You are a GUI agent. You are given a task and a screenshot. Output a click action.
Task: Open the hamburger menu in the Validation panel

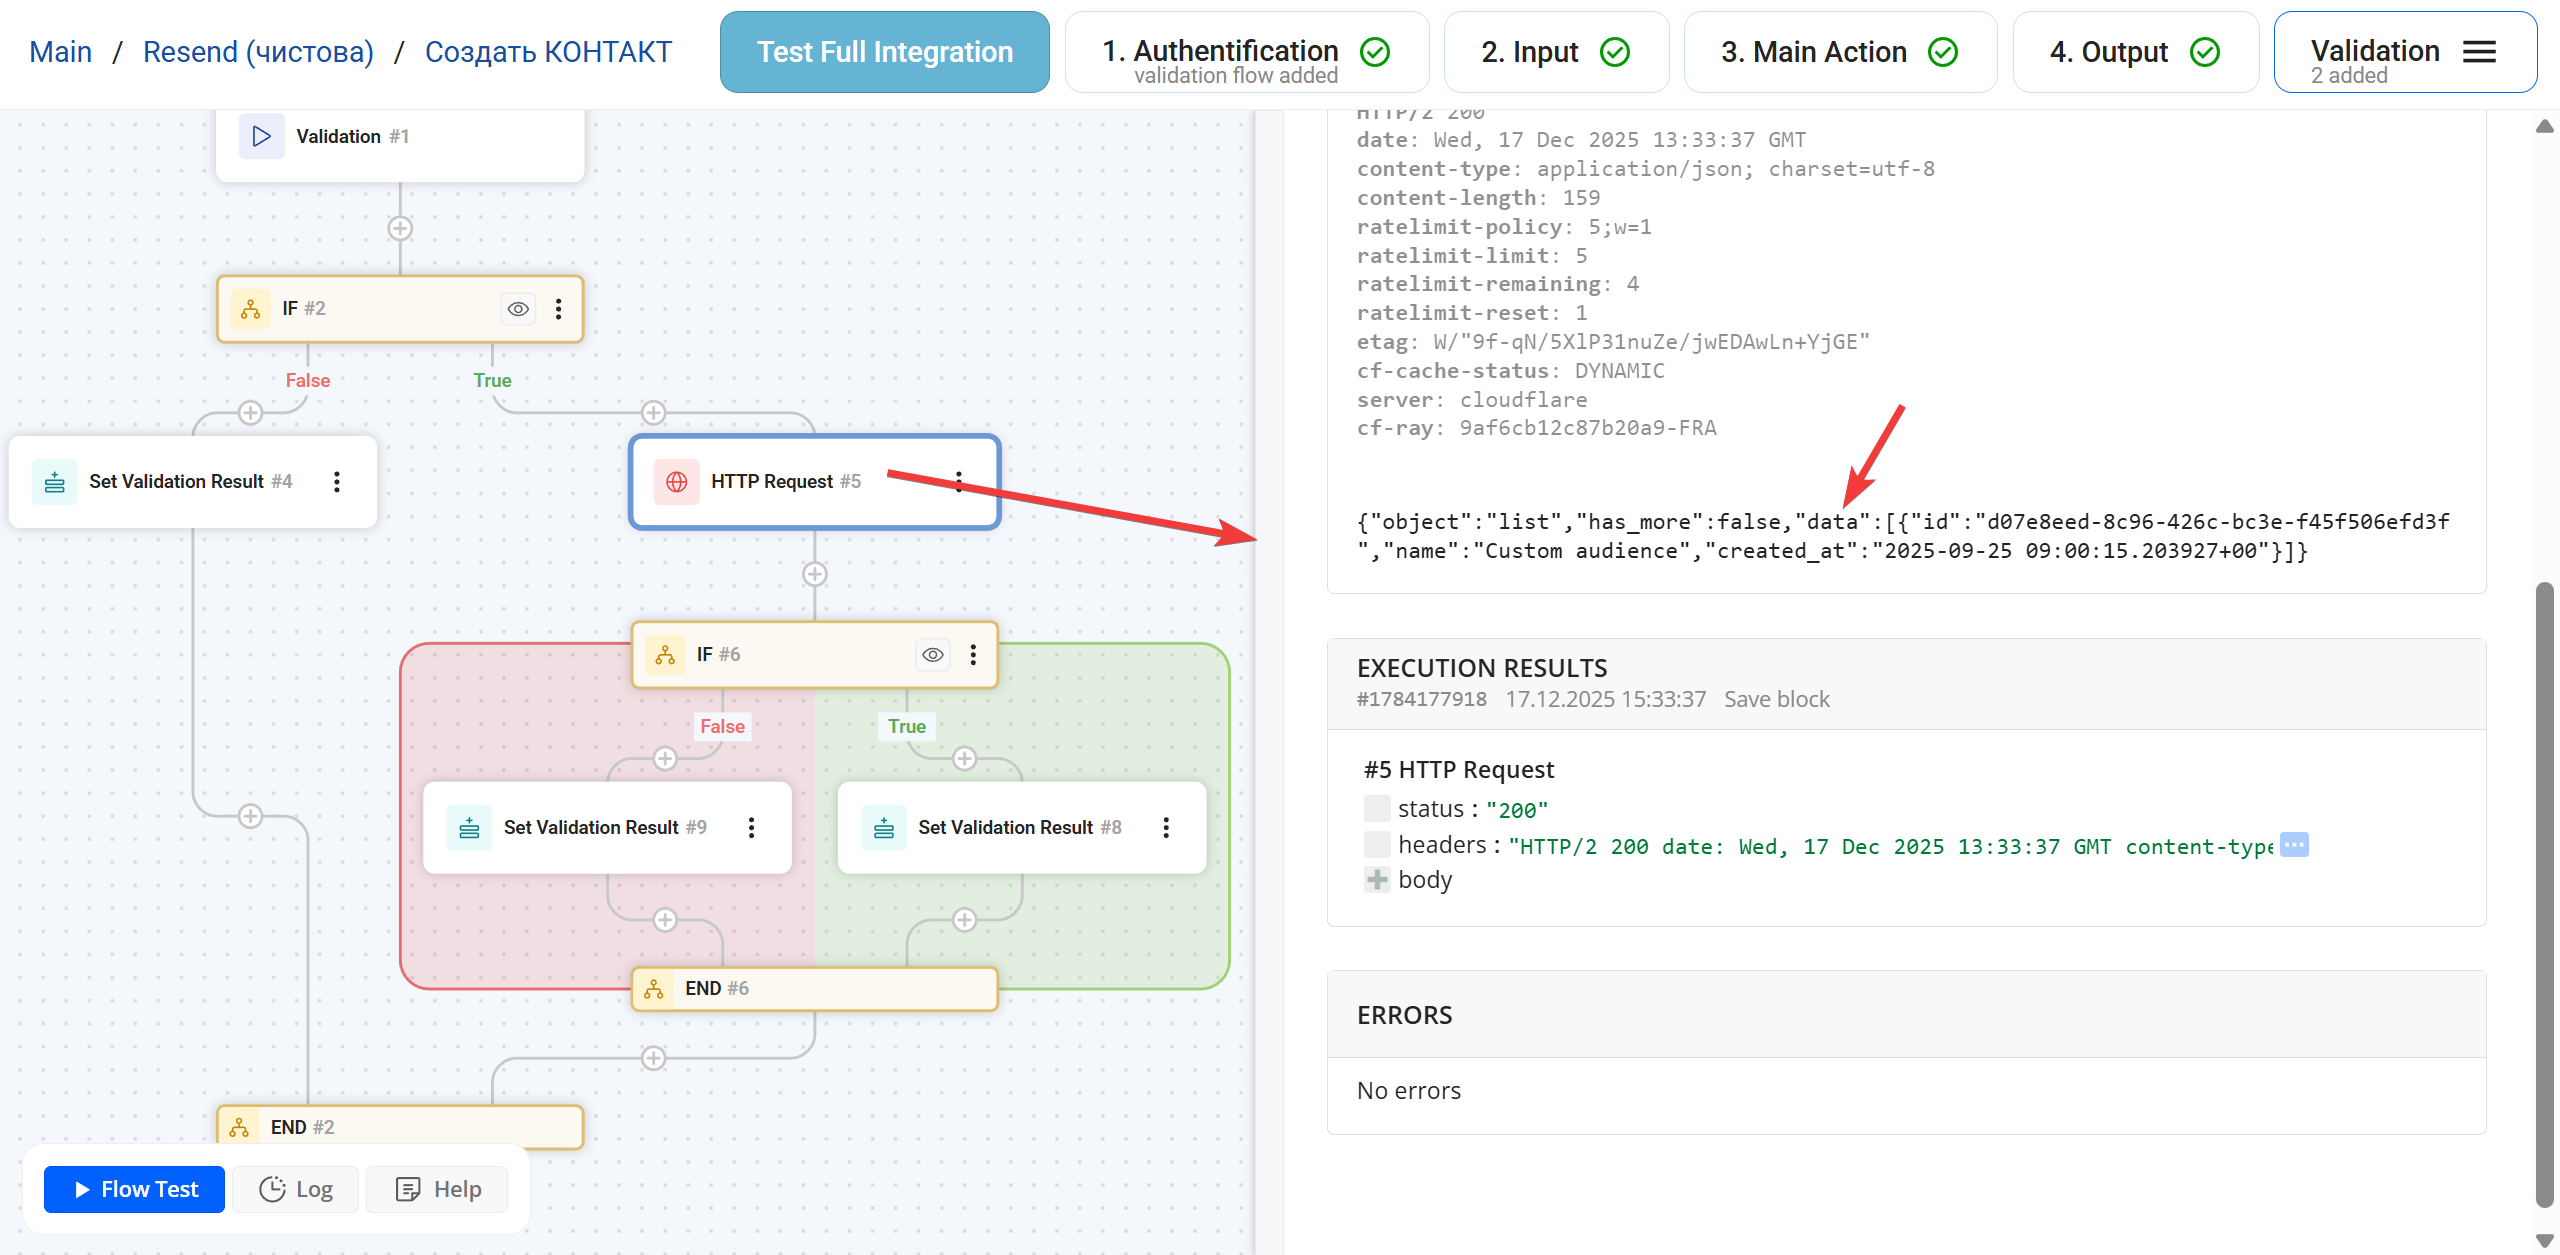2479,51
